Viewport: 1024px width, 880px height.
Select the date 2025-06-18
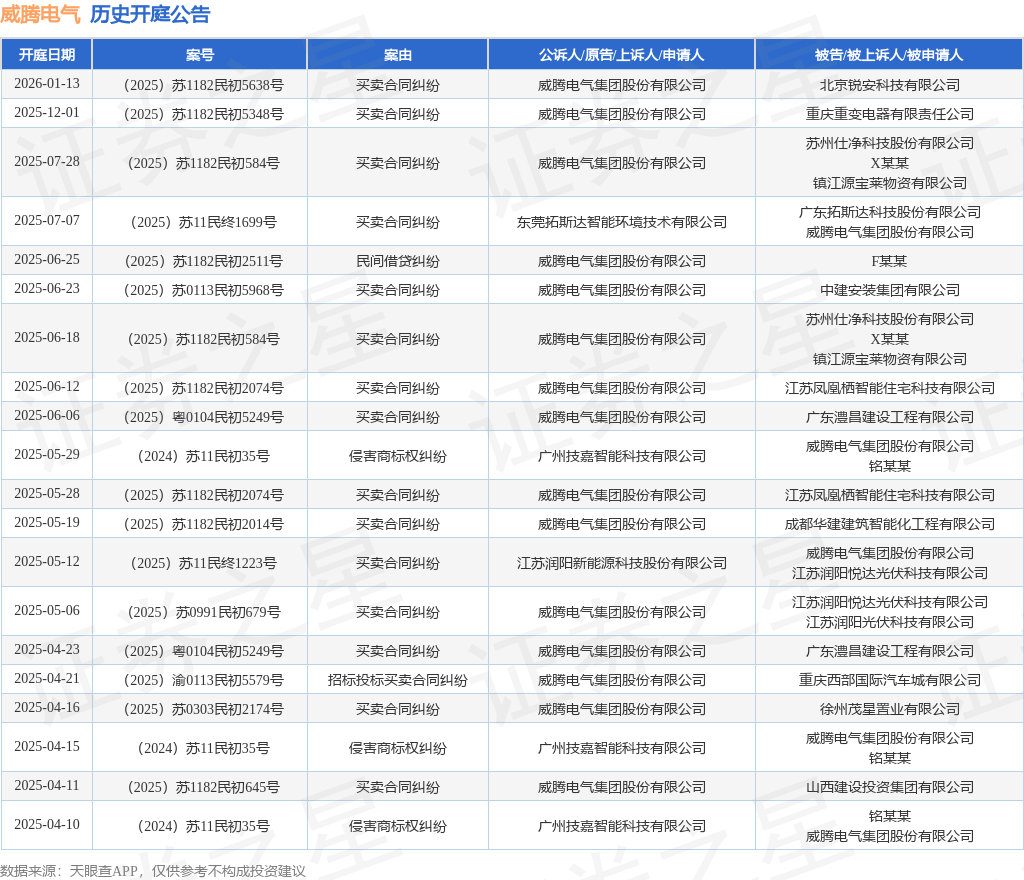[47, 337]
